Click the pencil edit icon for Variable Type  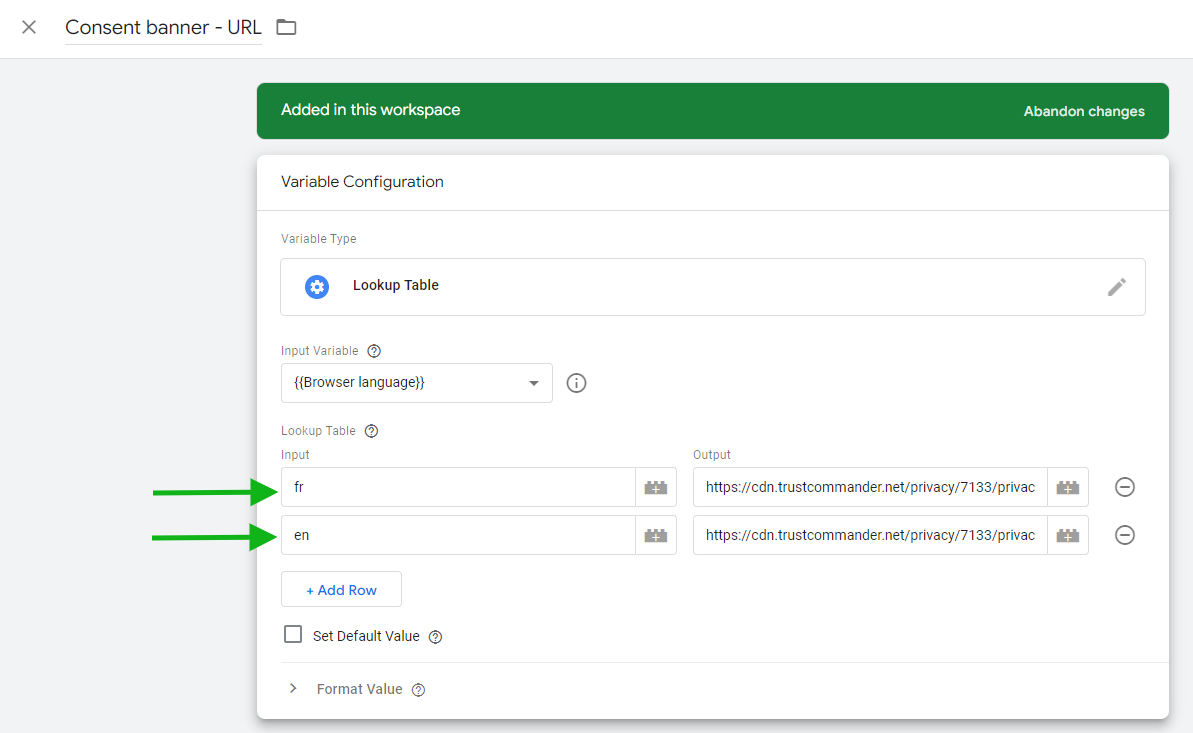[x=1116, y=287]
